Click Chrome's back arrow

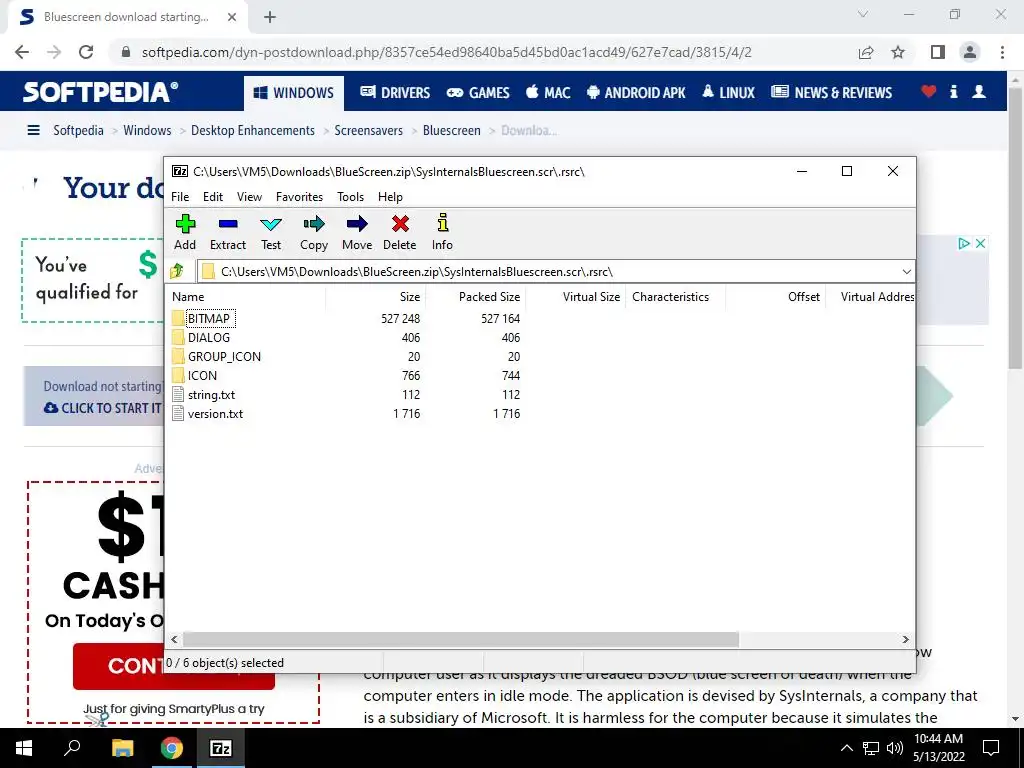(x=22, y=52)
